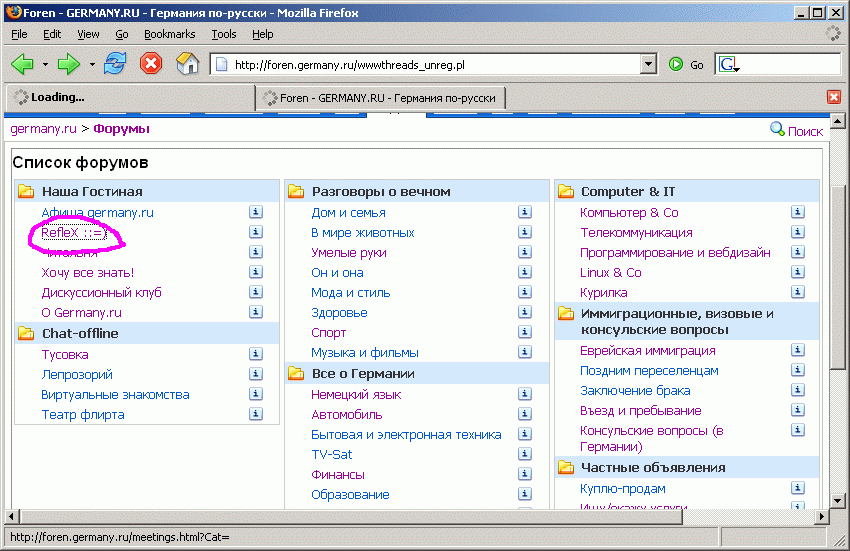Image resolution: width=850 pixels, height=551 pixels.
Task: Go to the Home page icon
Action: point(187,64)
